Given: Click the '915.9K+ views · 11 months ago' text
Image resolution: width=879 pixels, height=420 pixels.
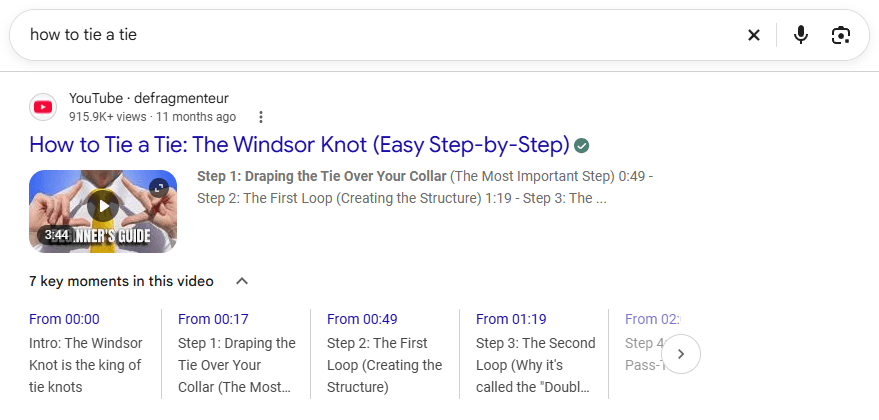Looking at the screenshot, I should pyautogui.click(x=152, y=117).
